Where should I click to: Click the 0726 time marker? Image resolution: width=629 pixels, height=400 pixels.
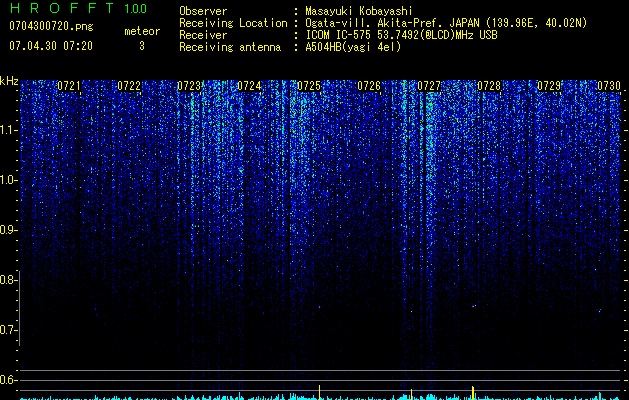[x=369, y=86]
